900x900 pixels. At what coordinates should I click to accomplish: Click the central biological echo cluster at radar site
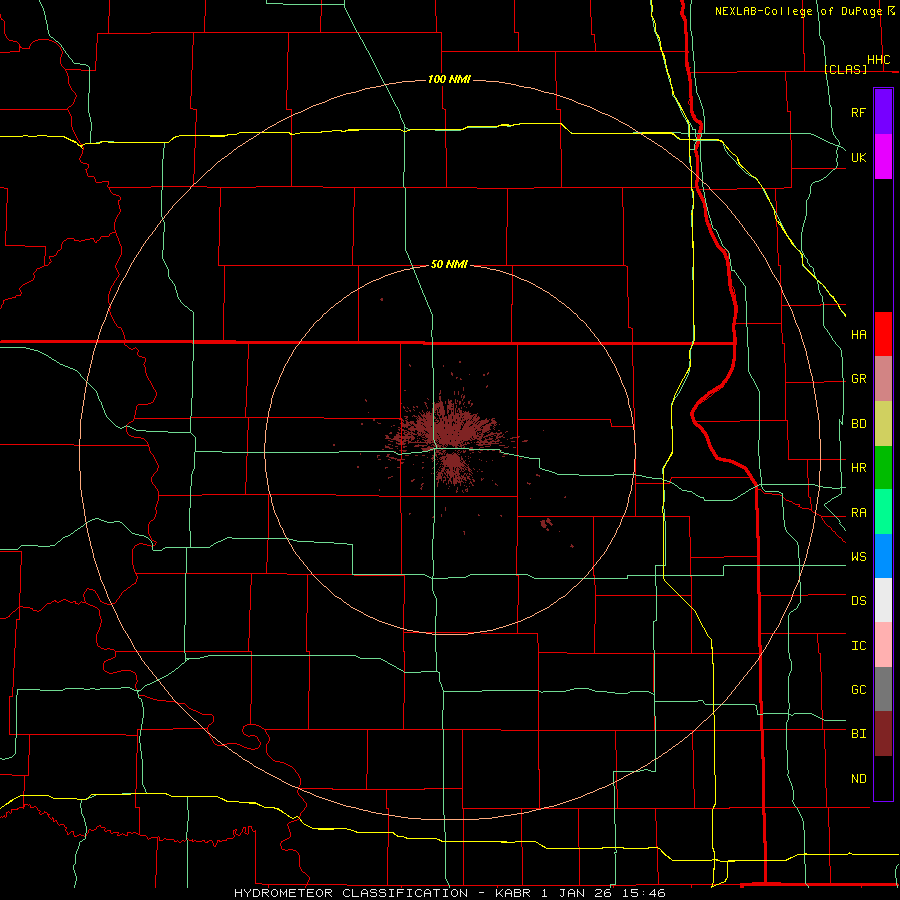448,442
